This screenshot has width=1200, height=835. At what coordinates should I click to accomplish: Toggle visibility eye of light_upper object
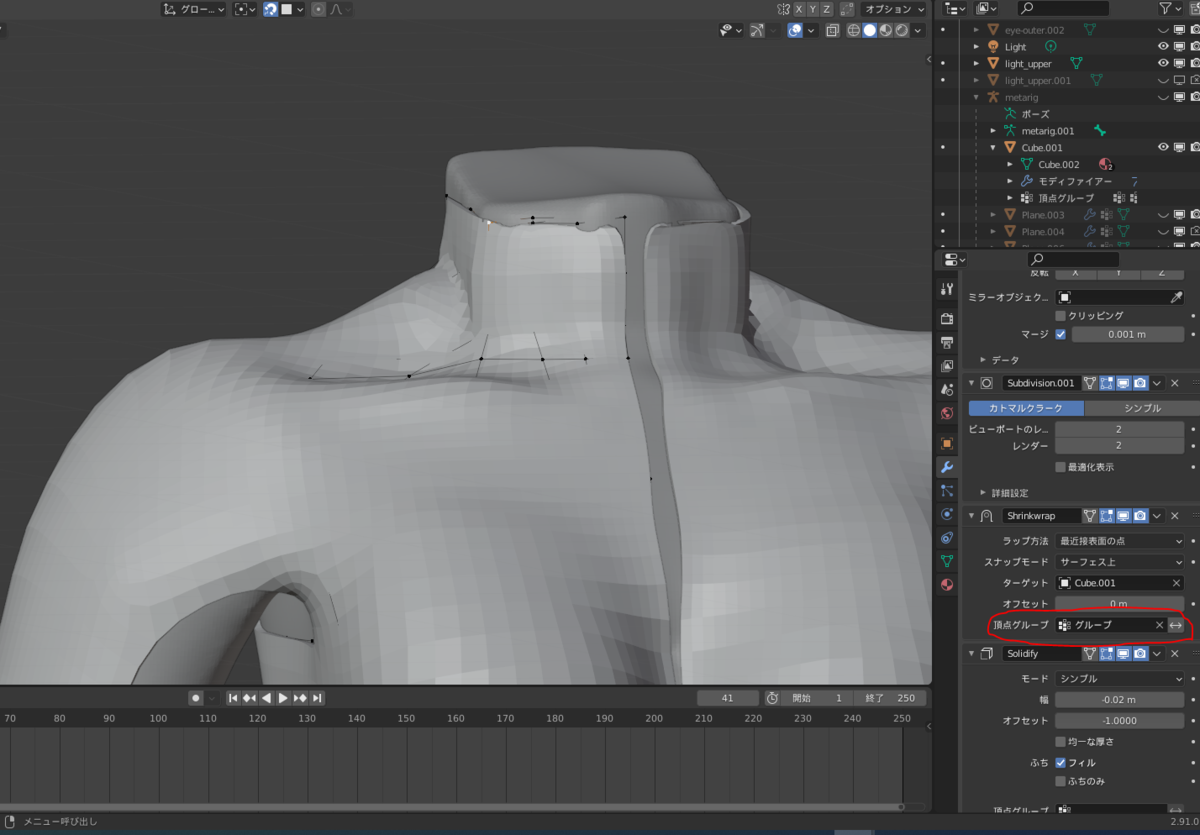coord(1163,64)
